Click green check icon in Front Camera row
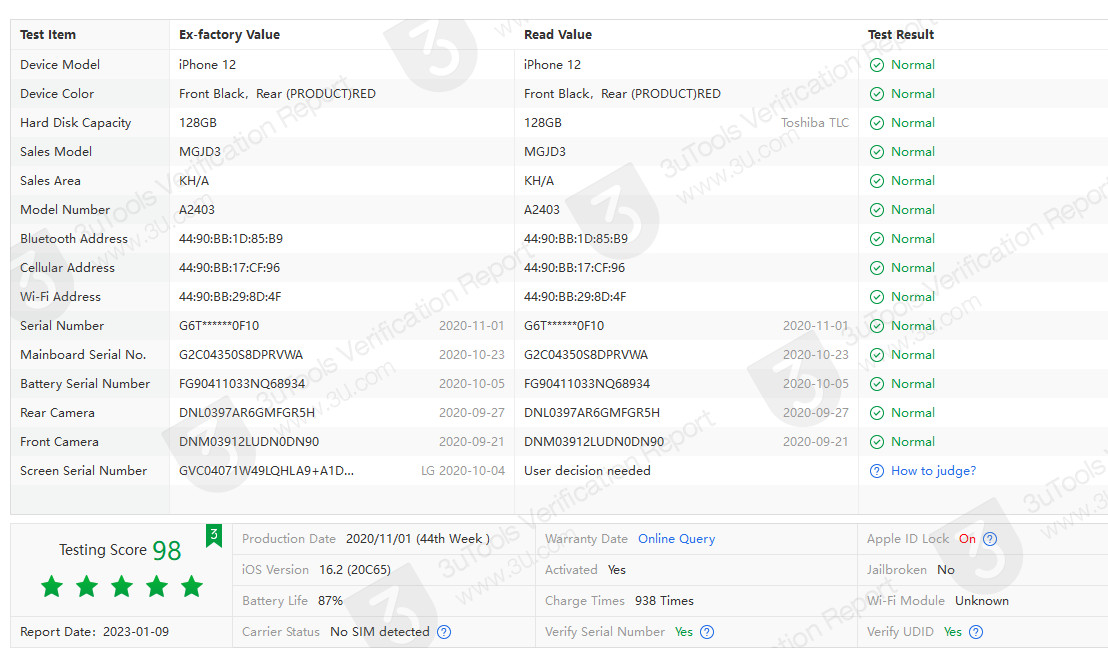 click(877, 442)
